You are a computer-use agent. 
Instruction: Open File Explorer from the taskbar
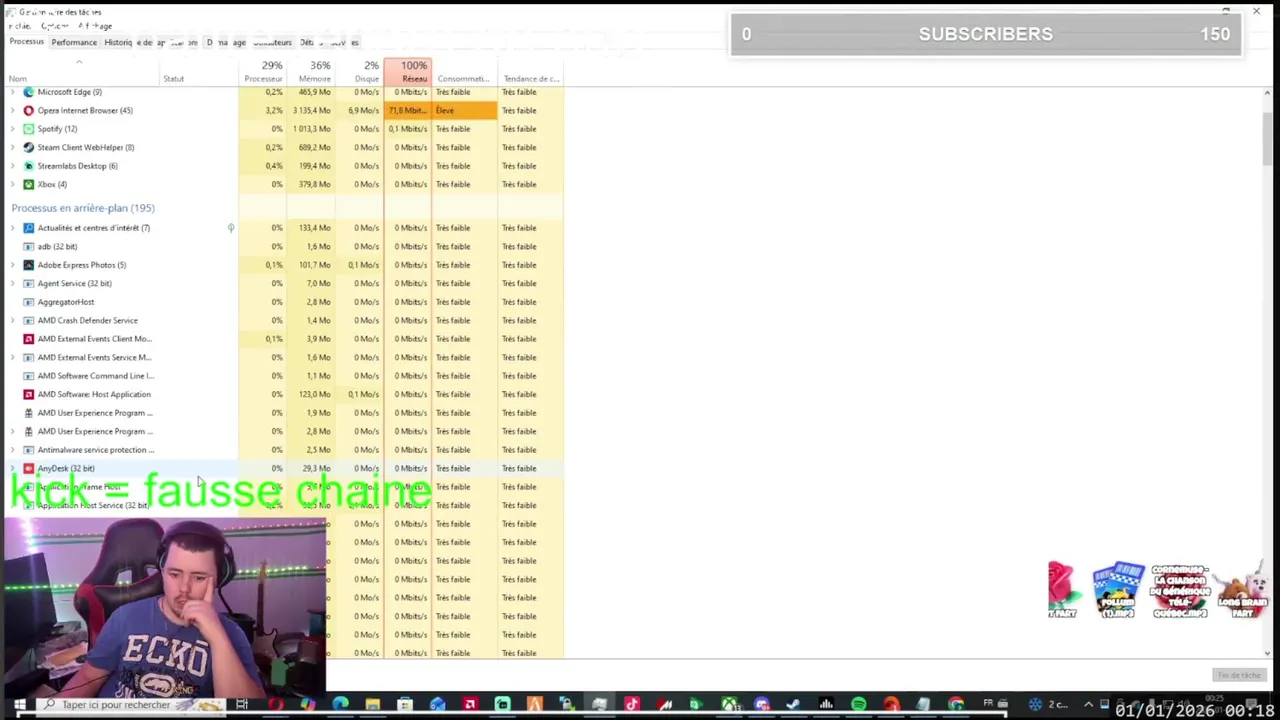[372, 705]
